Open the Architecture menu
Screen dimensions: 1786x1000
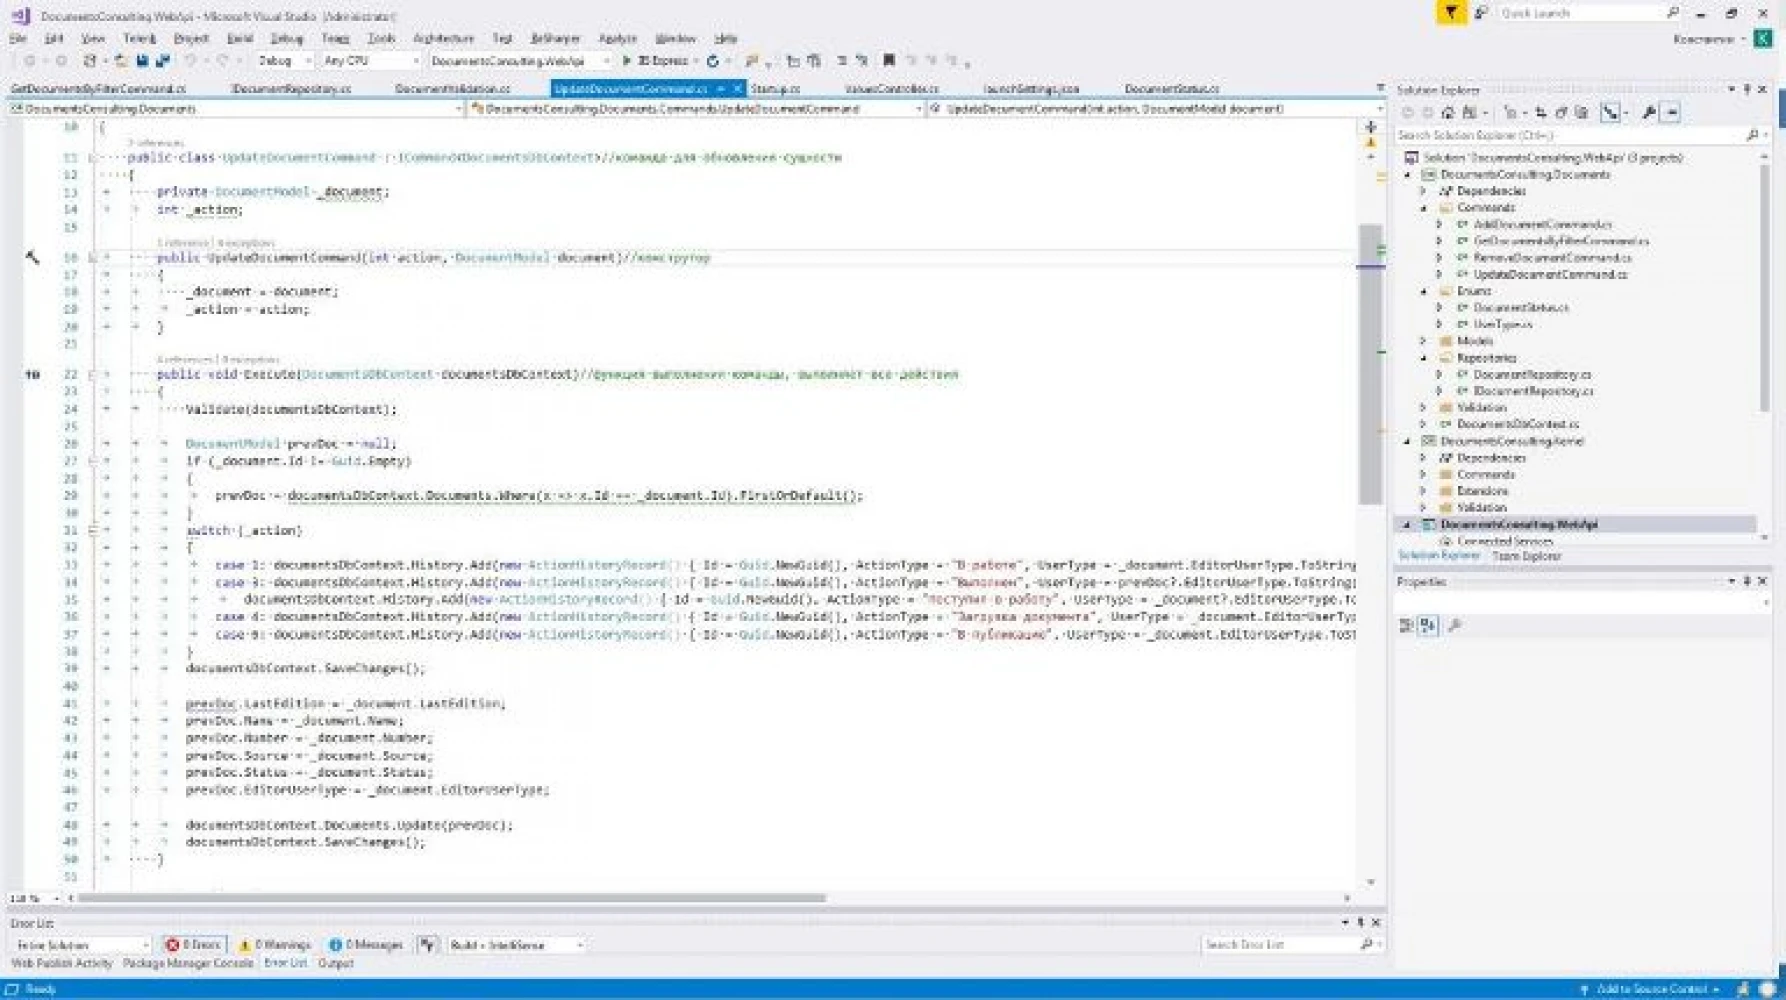tap(443, 38)
